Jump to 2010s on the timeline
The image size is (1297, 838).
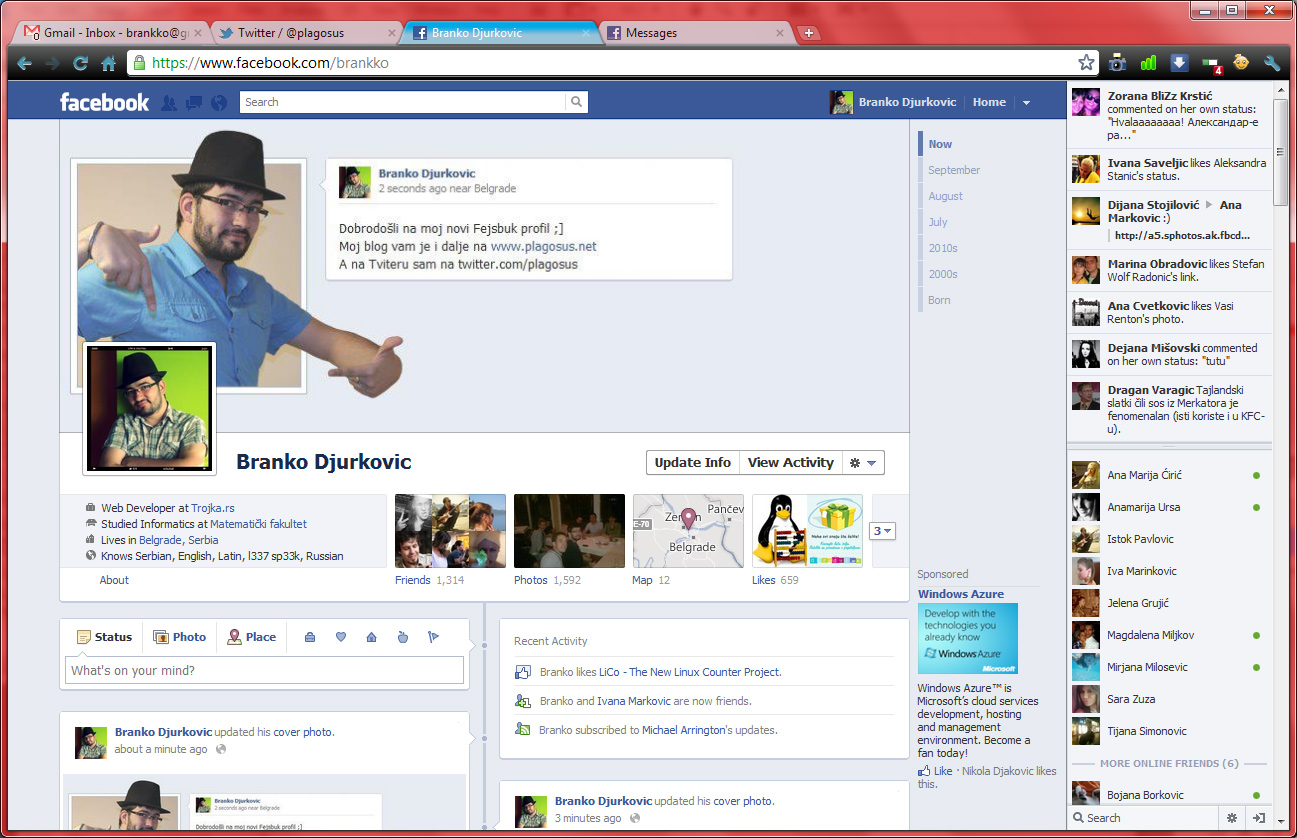click(x=942, y=248)
